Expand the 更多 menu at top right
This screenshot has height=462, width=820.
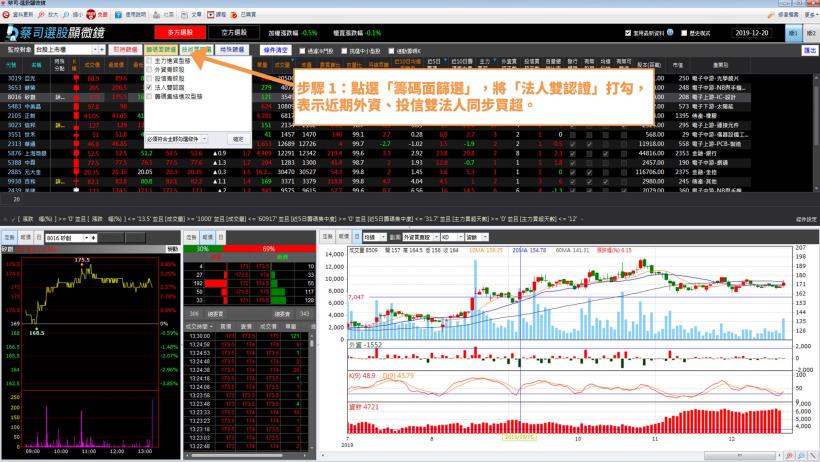[x=812, y=15]
